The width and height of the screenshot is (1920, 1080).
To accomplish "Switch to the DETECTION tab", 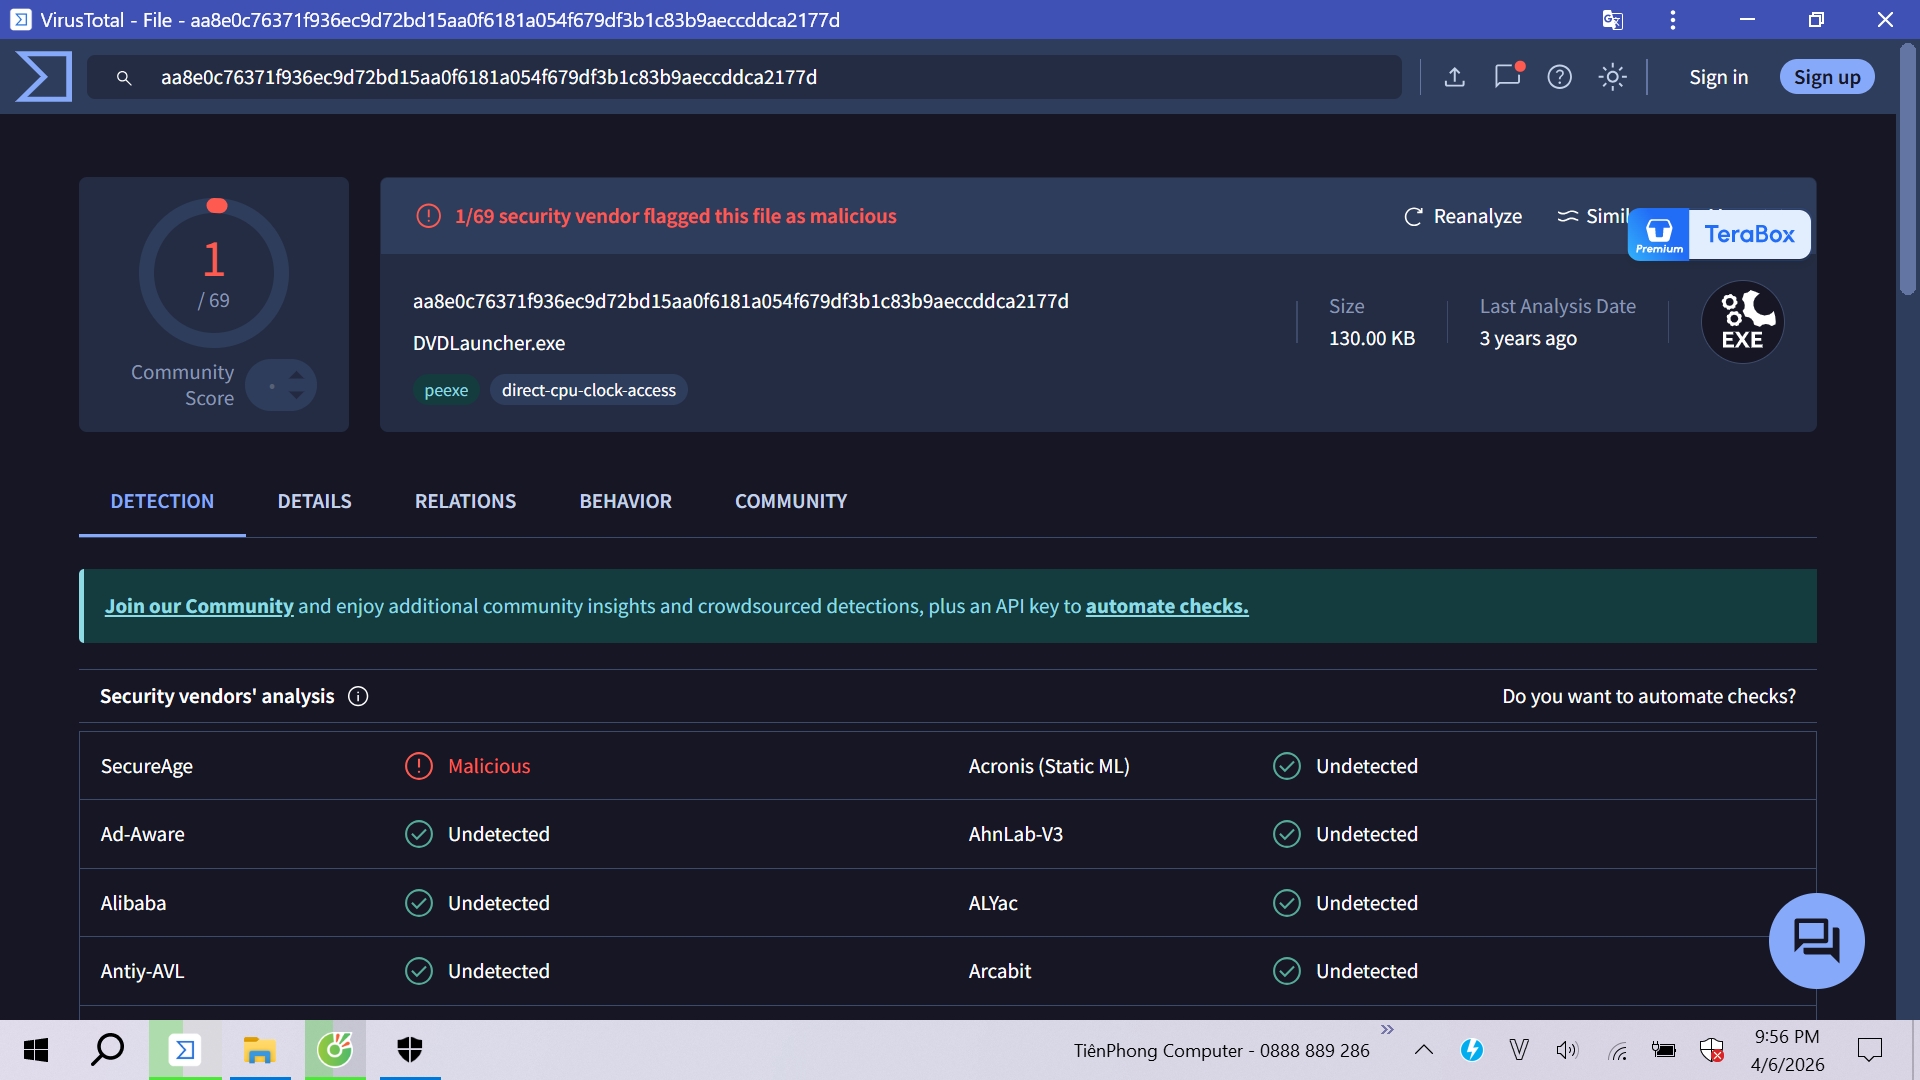I will tap(162, 502).
